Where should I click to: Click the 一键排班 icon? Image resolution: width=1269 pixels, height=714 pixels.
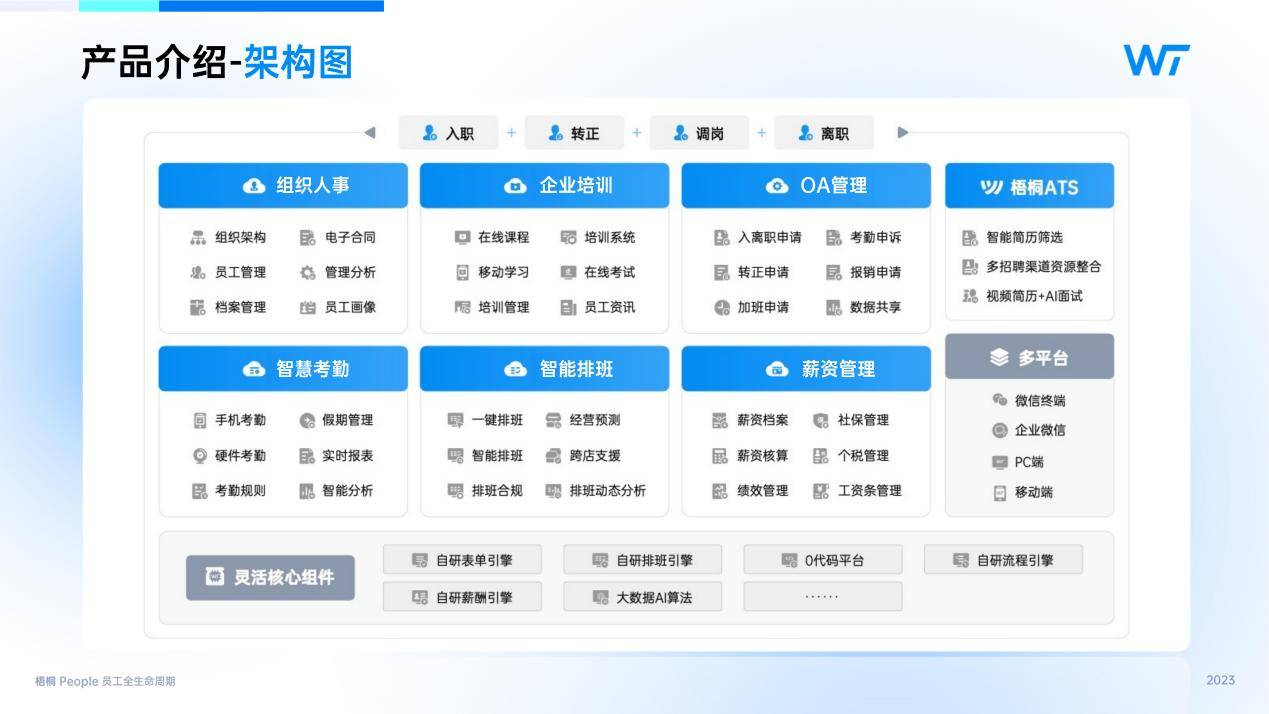[456, 421]
